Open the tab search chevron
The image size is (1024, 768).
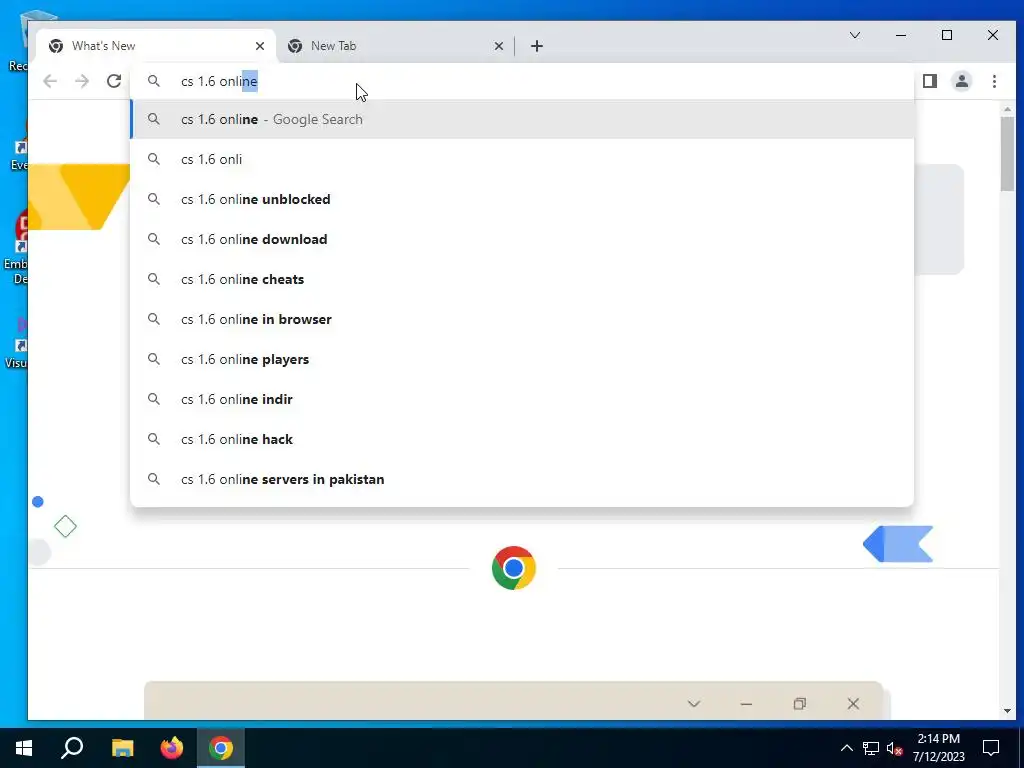pyautogui.click(x=855, y=35)
